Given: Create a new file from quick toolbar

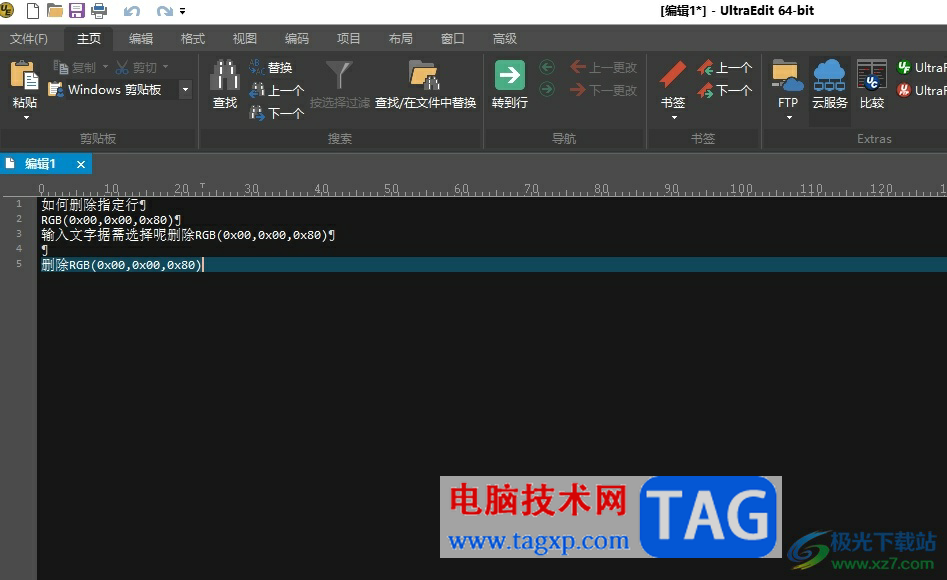Looking at the screenshot, I should point(33,10).
